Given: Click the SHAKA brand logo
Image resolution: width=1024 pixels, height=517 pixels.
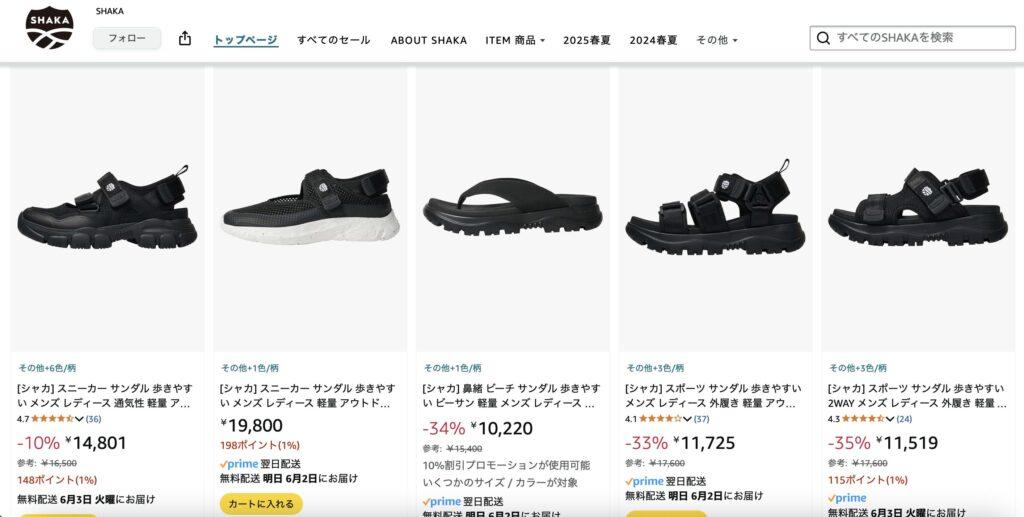Looking at the screenshot, I should click(50, 28).
